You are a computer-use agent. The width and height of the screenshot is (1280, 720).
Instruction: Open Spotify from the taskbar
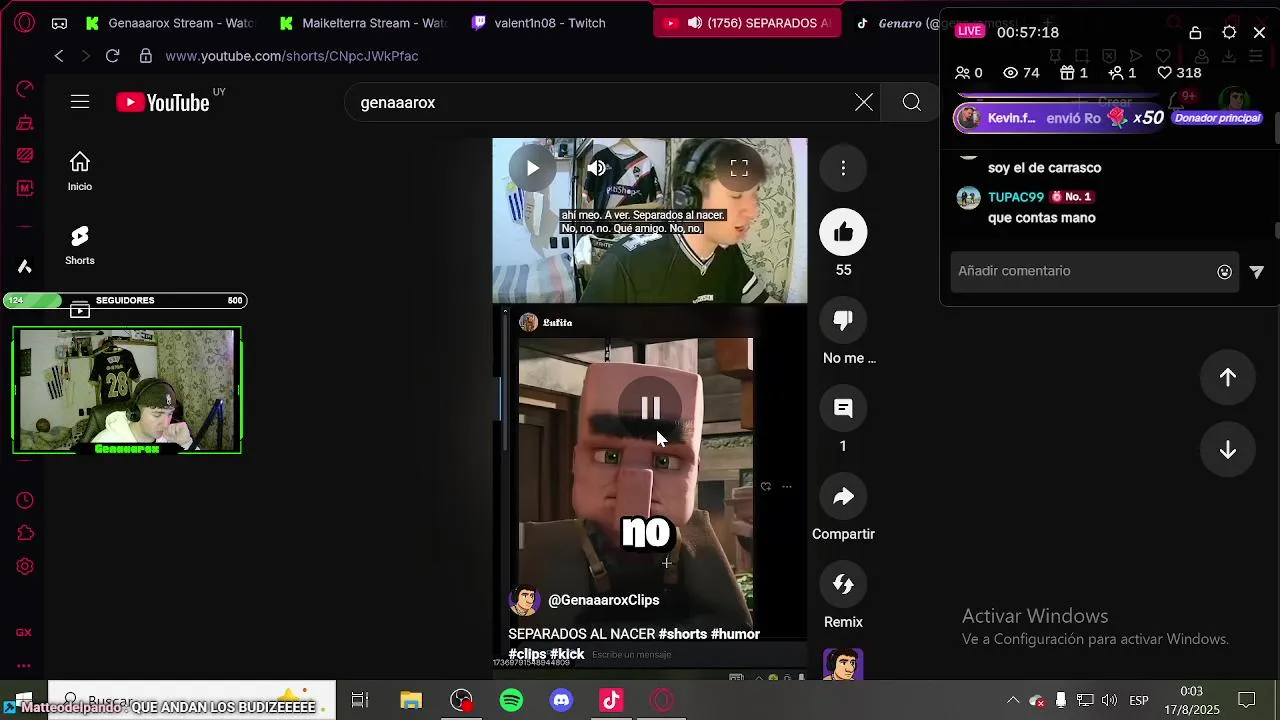511,700
